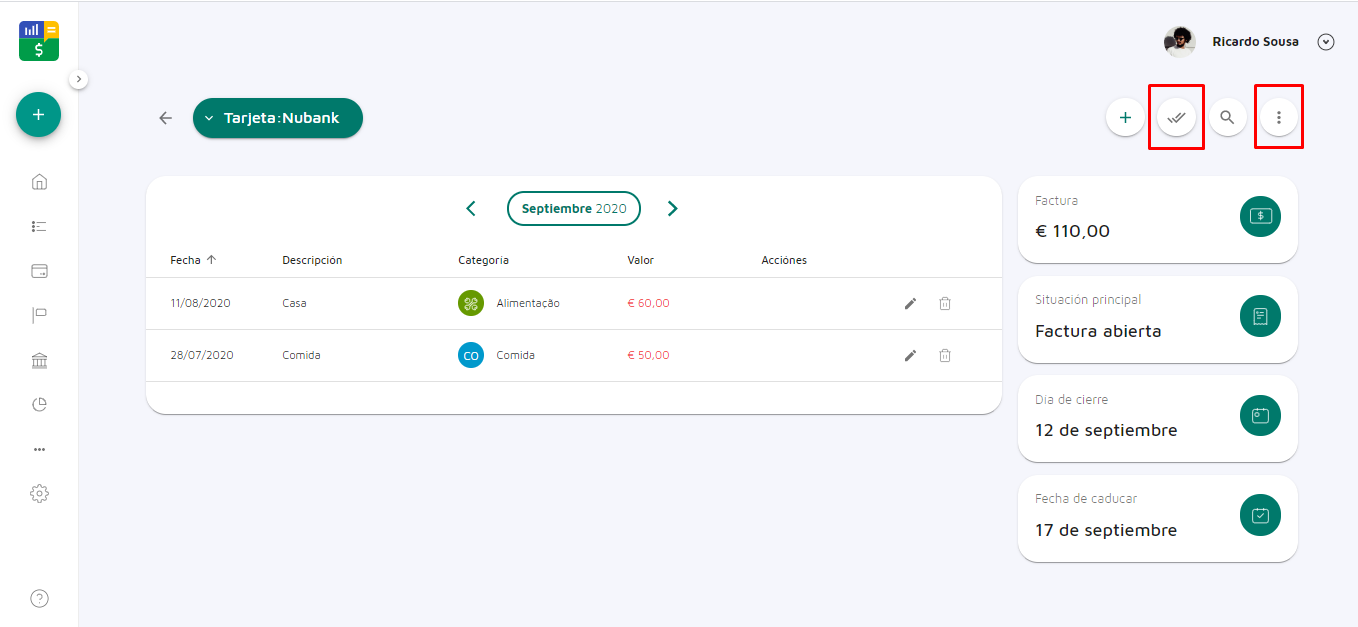Delete the Comida transaction with trash icon
The height and width of the screenshot is (627, 1358).
pyautogui.click(x=945, y=355)
